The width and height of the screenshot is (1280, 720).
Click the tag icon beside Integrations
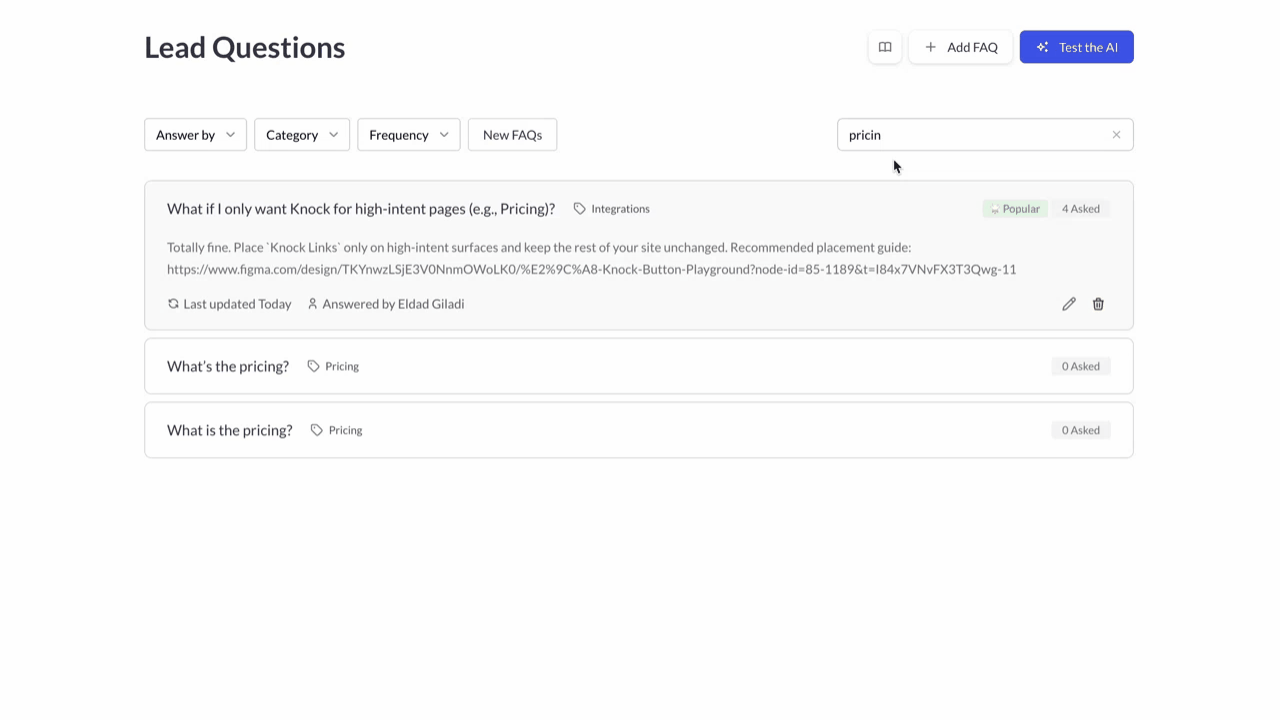point(579,209)
